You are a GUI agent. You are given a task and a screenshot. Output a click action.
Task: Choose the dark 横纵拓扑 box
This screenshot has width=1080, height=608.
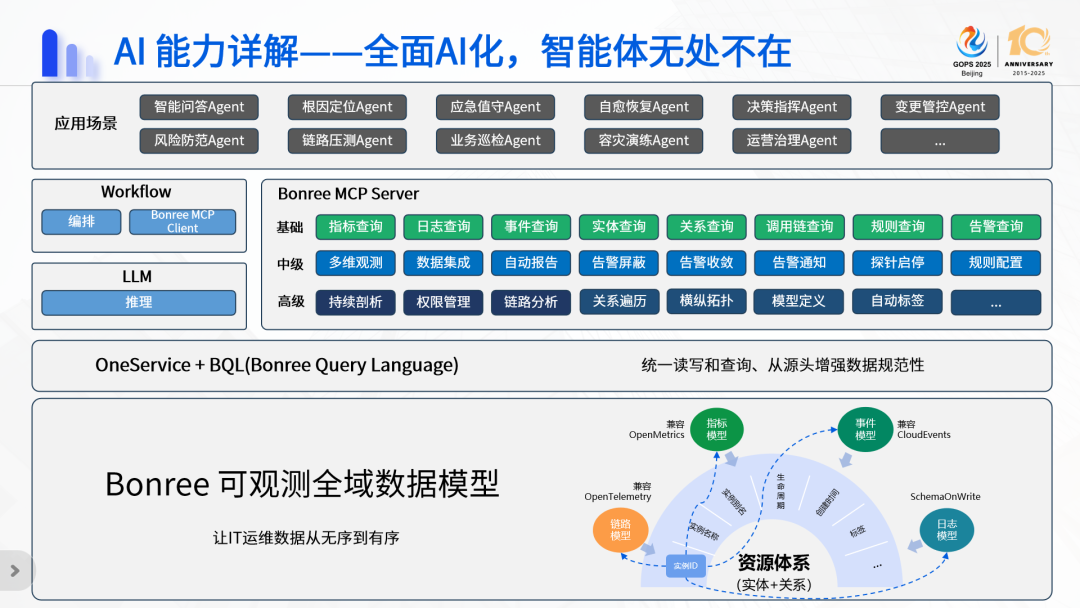(706, 301)
